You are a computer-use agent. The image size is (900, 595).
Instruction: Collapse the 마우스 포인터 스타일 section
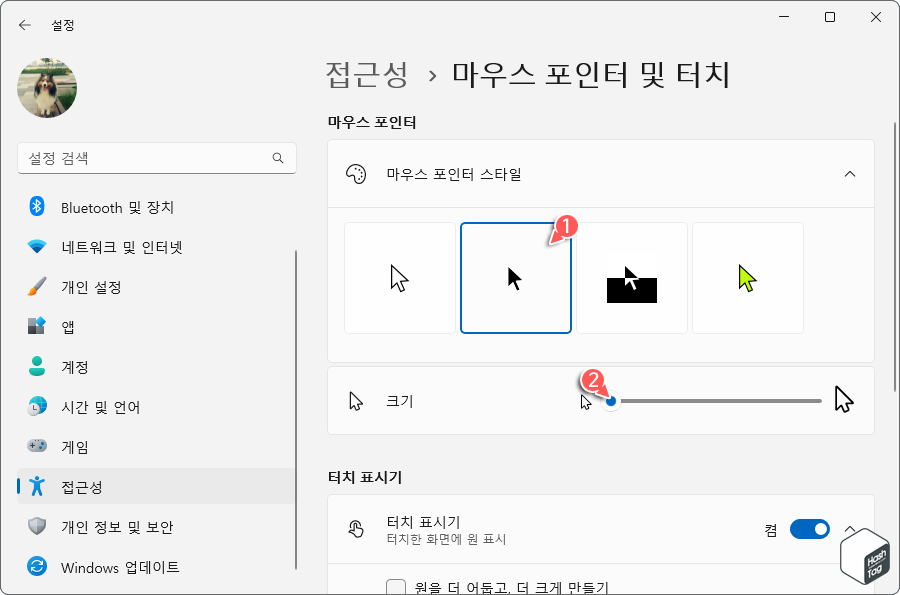850,173
